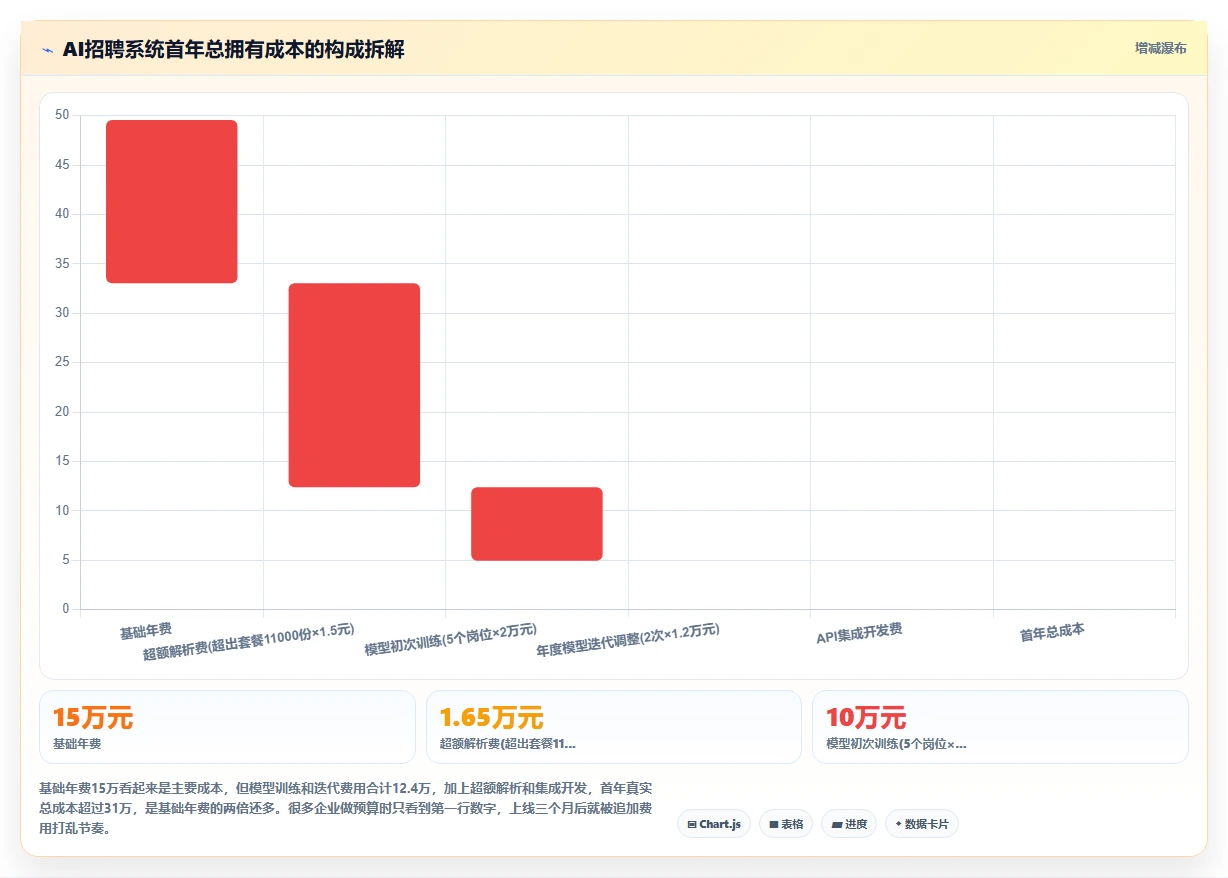Click the 模型初次训练 red waterfall bar
Screen dimensions: 1228x878
click(x=537, y=524)
